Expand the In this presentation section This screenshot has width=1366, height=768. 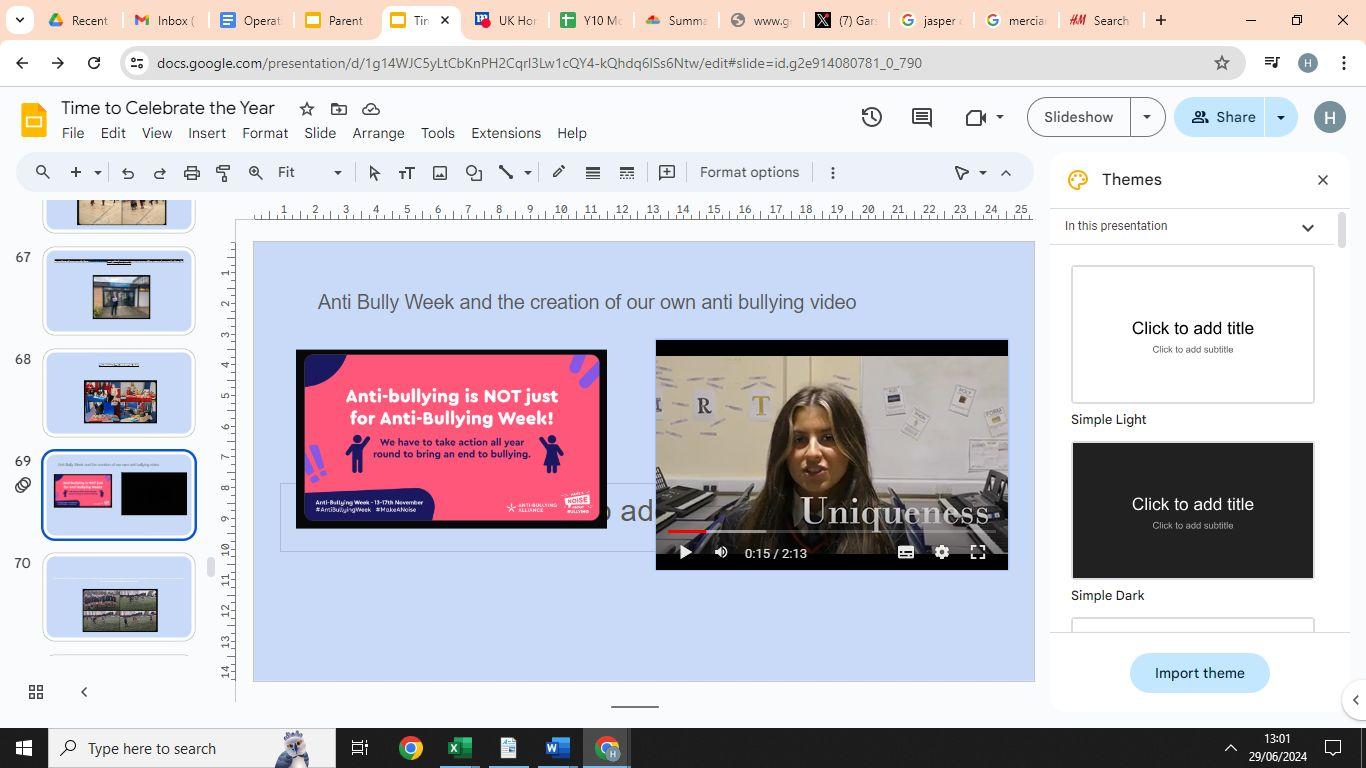tap(1307, 227)
